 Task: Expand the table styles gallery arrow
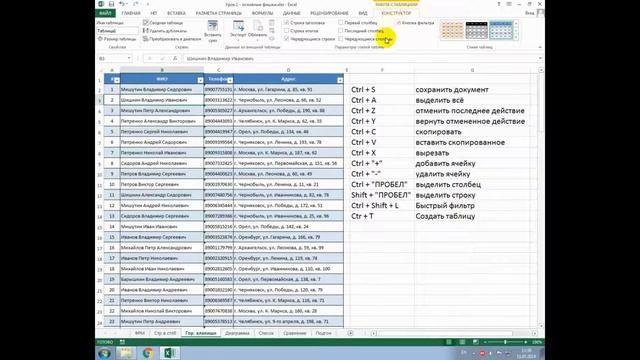tap(516, 38)
